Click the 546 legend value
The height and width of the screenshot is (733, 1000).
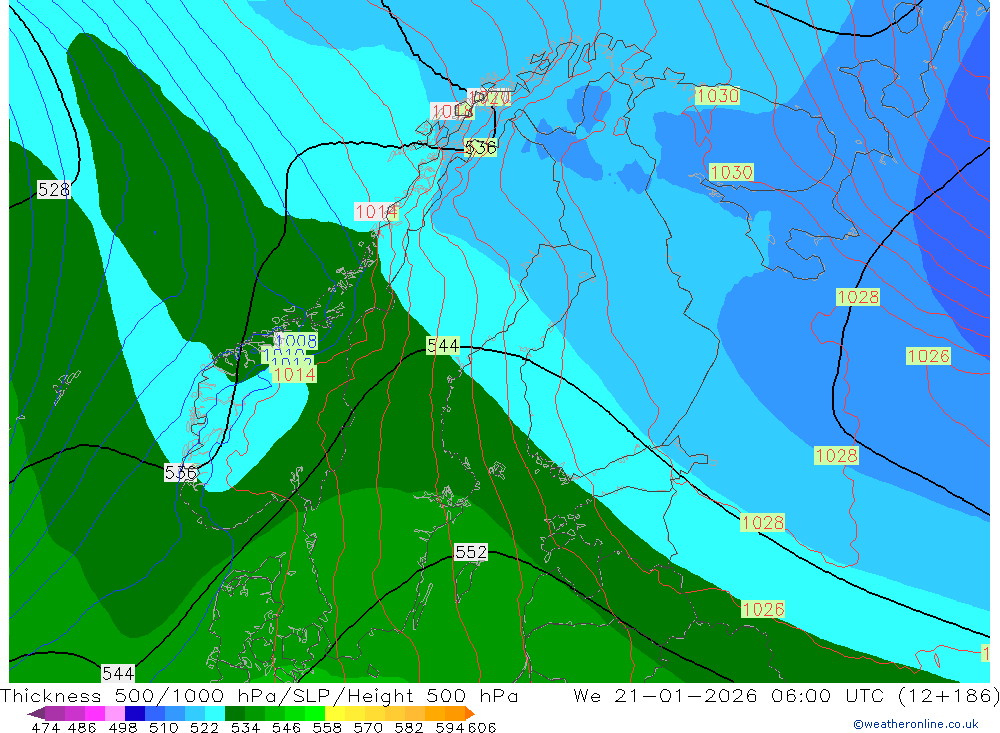pos(286,727)
